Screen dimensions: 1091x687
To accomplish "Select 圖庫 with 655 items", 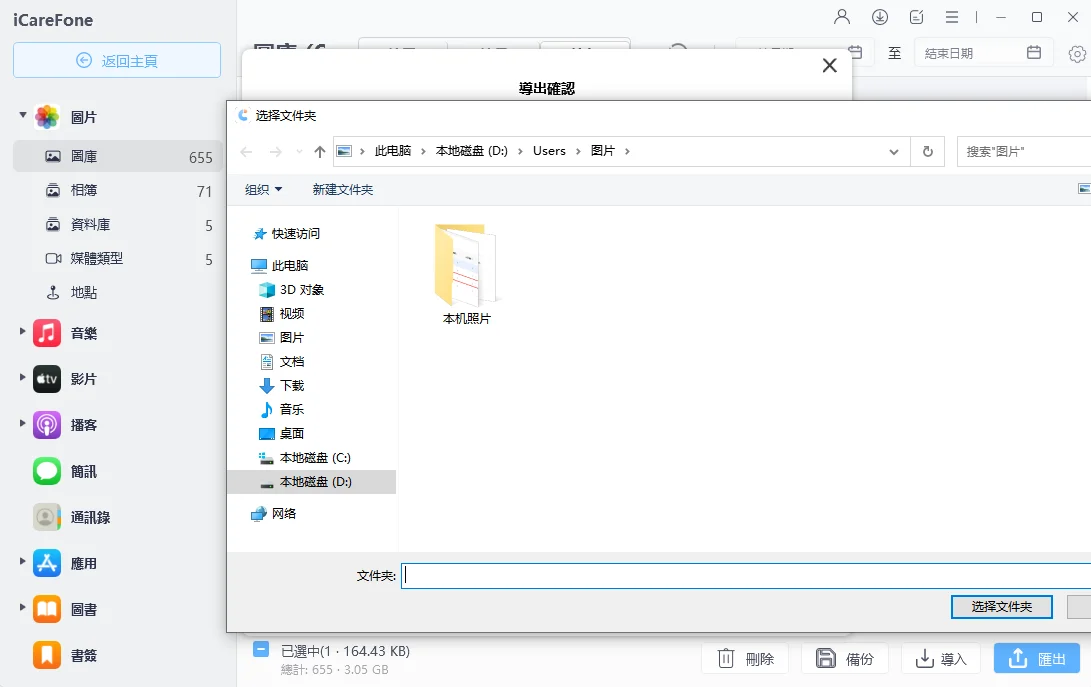I will (x=118, y=157).
